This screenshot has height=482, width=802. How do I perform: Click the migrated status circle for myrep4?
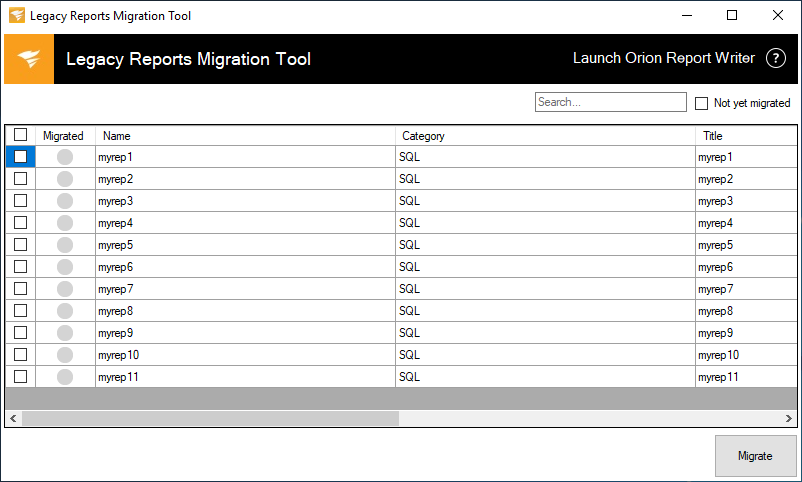tap(65, 223)
